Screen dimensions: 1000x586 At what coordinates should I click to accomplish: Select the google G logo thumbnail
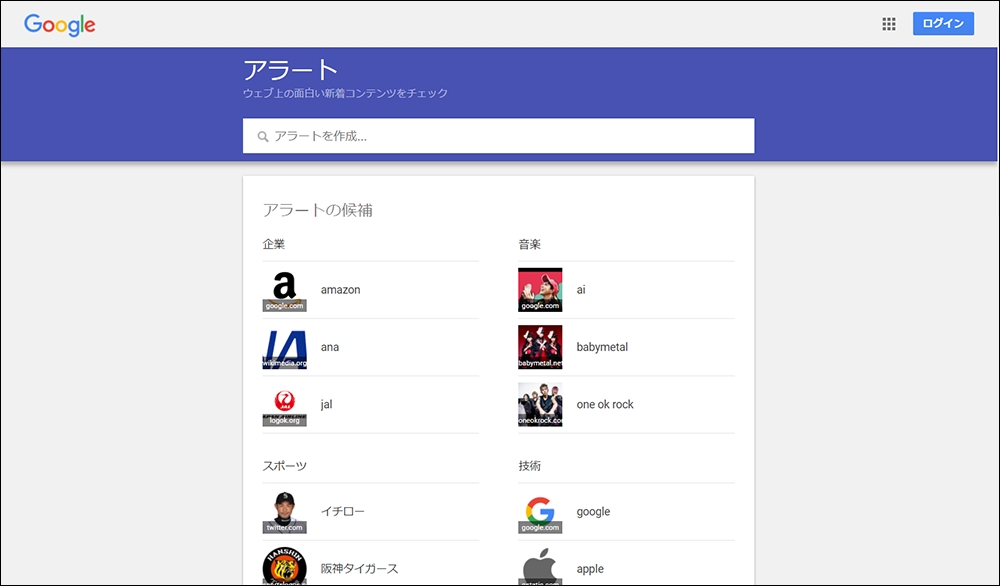540,511
